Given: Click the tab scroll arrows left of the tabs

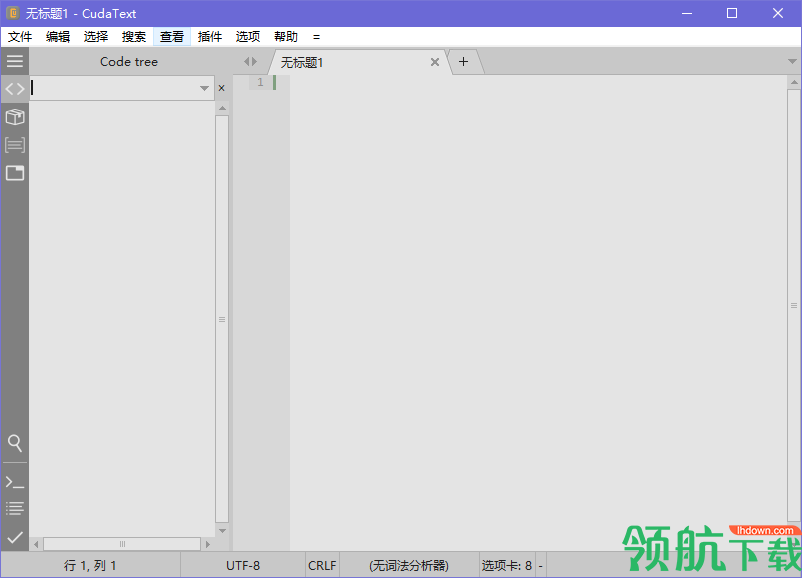Looking at the screenshot, I should (x=250, y=61).
